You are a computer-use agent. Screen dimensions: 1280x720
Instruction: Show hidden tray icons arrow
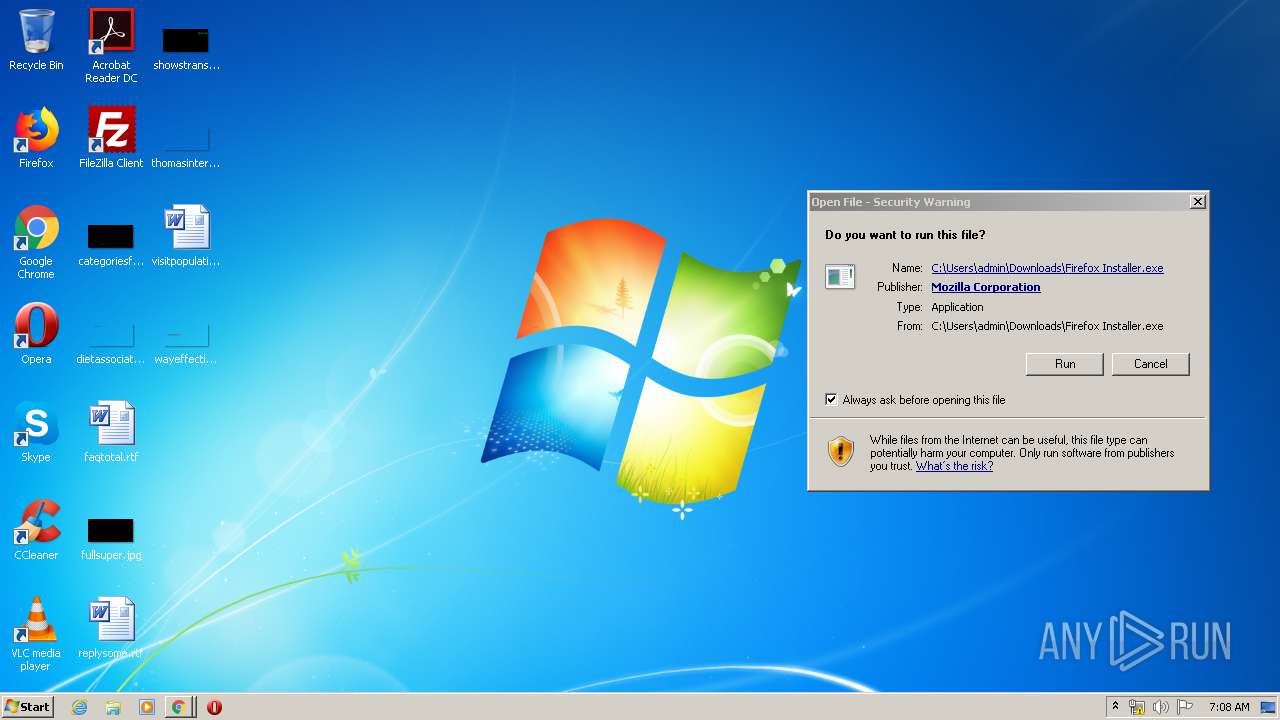[1115, 707]
